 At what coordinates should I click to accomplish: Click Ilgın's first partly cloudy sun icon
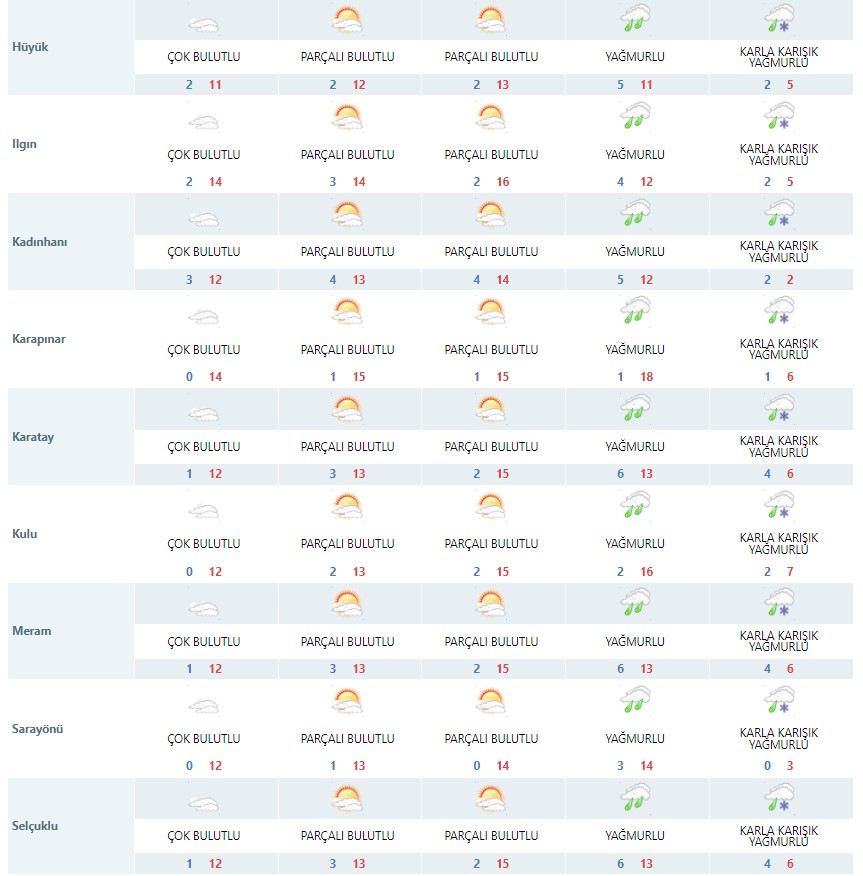347,117
